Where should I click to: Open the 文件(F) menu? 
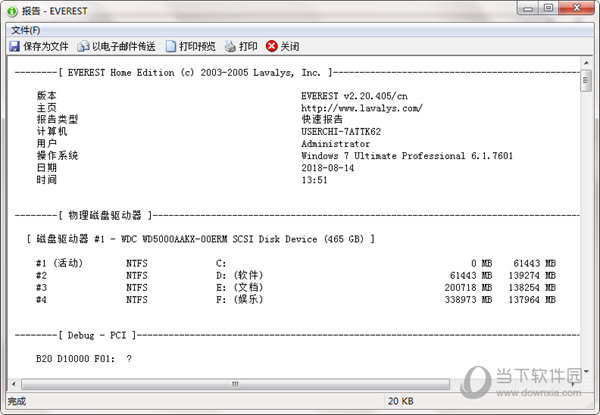[26, 30]
